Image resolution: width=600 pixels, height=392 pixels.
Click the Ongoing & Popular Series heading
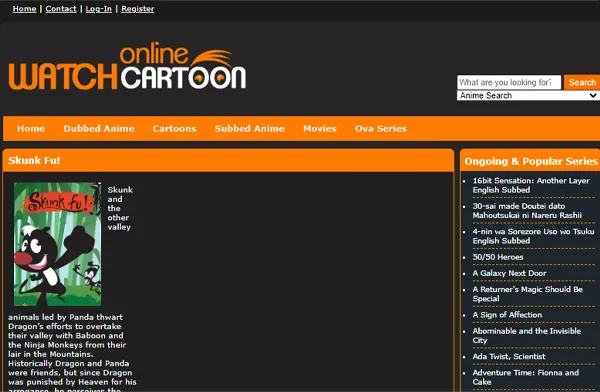531,162
